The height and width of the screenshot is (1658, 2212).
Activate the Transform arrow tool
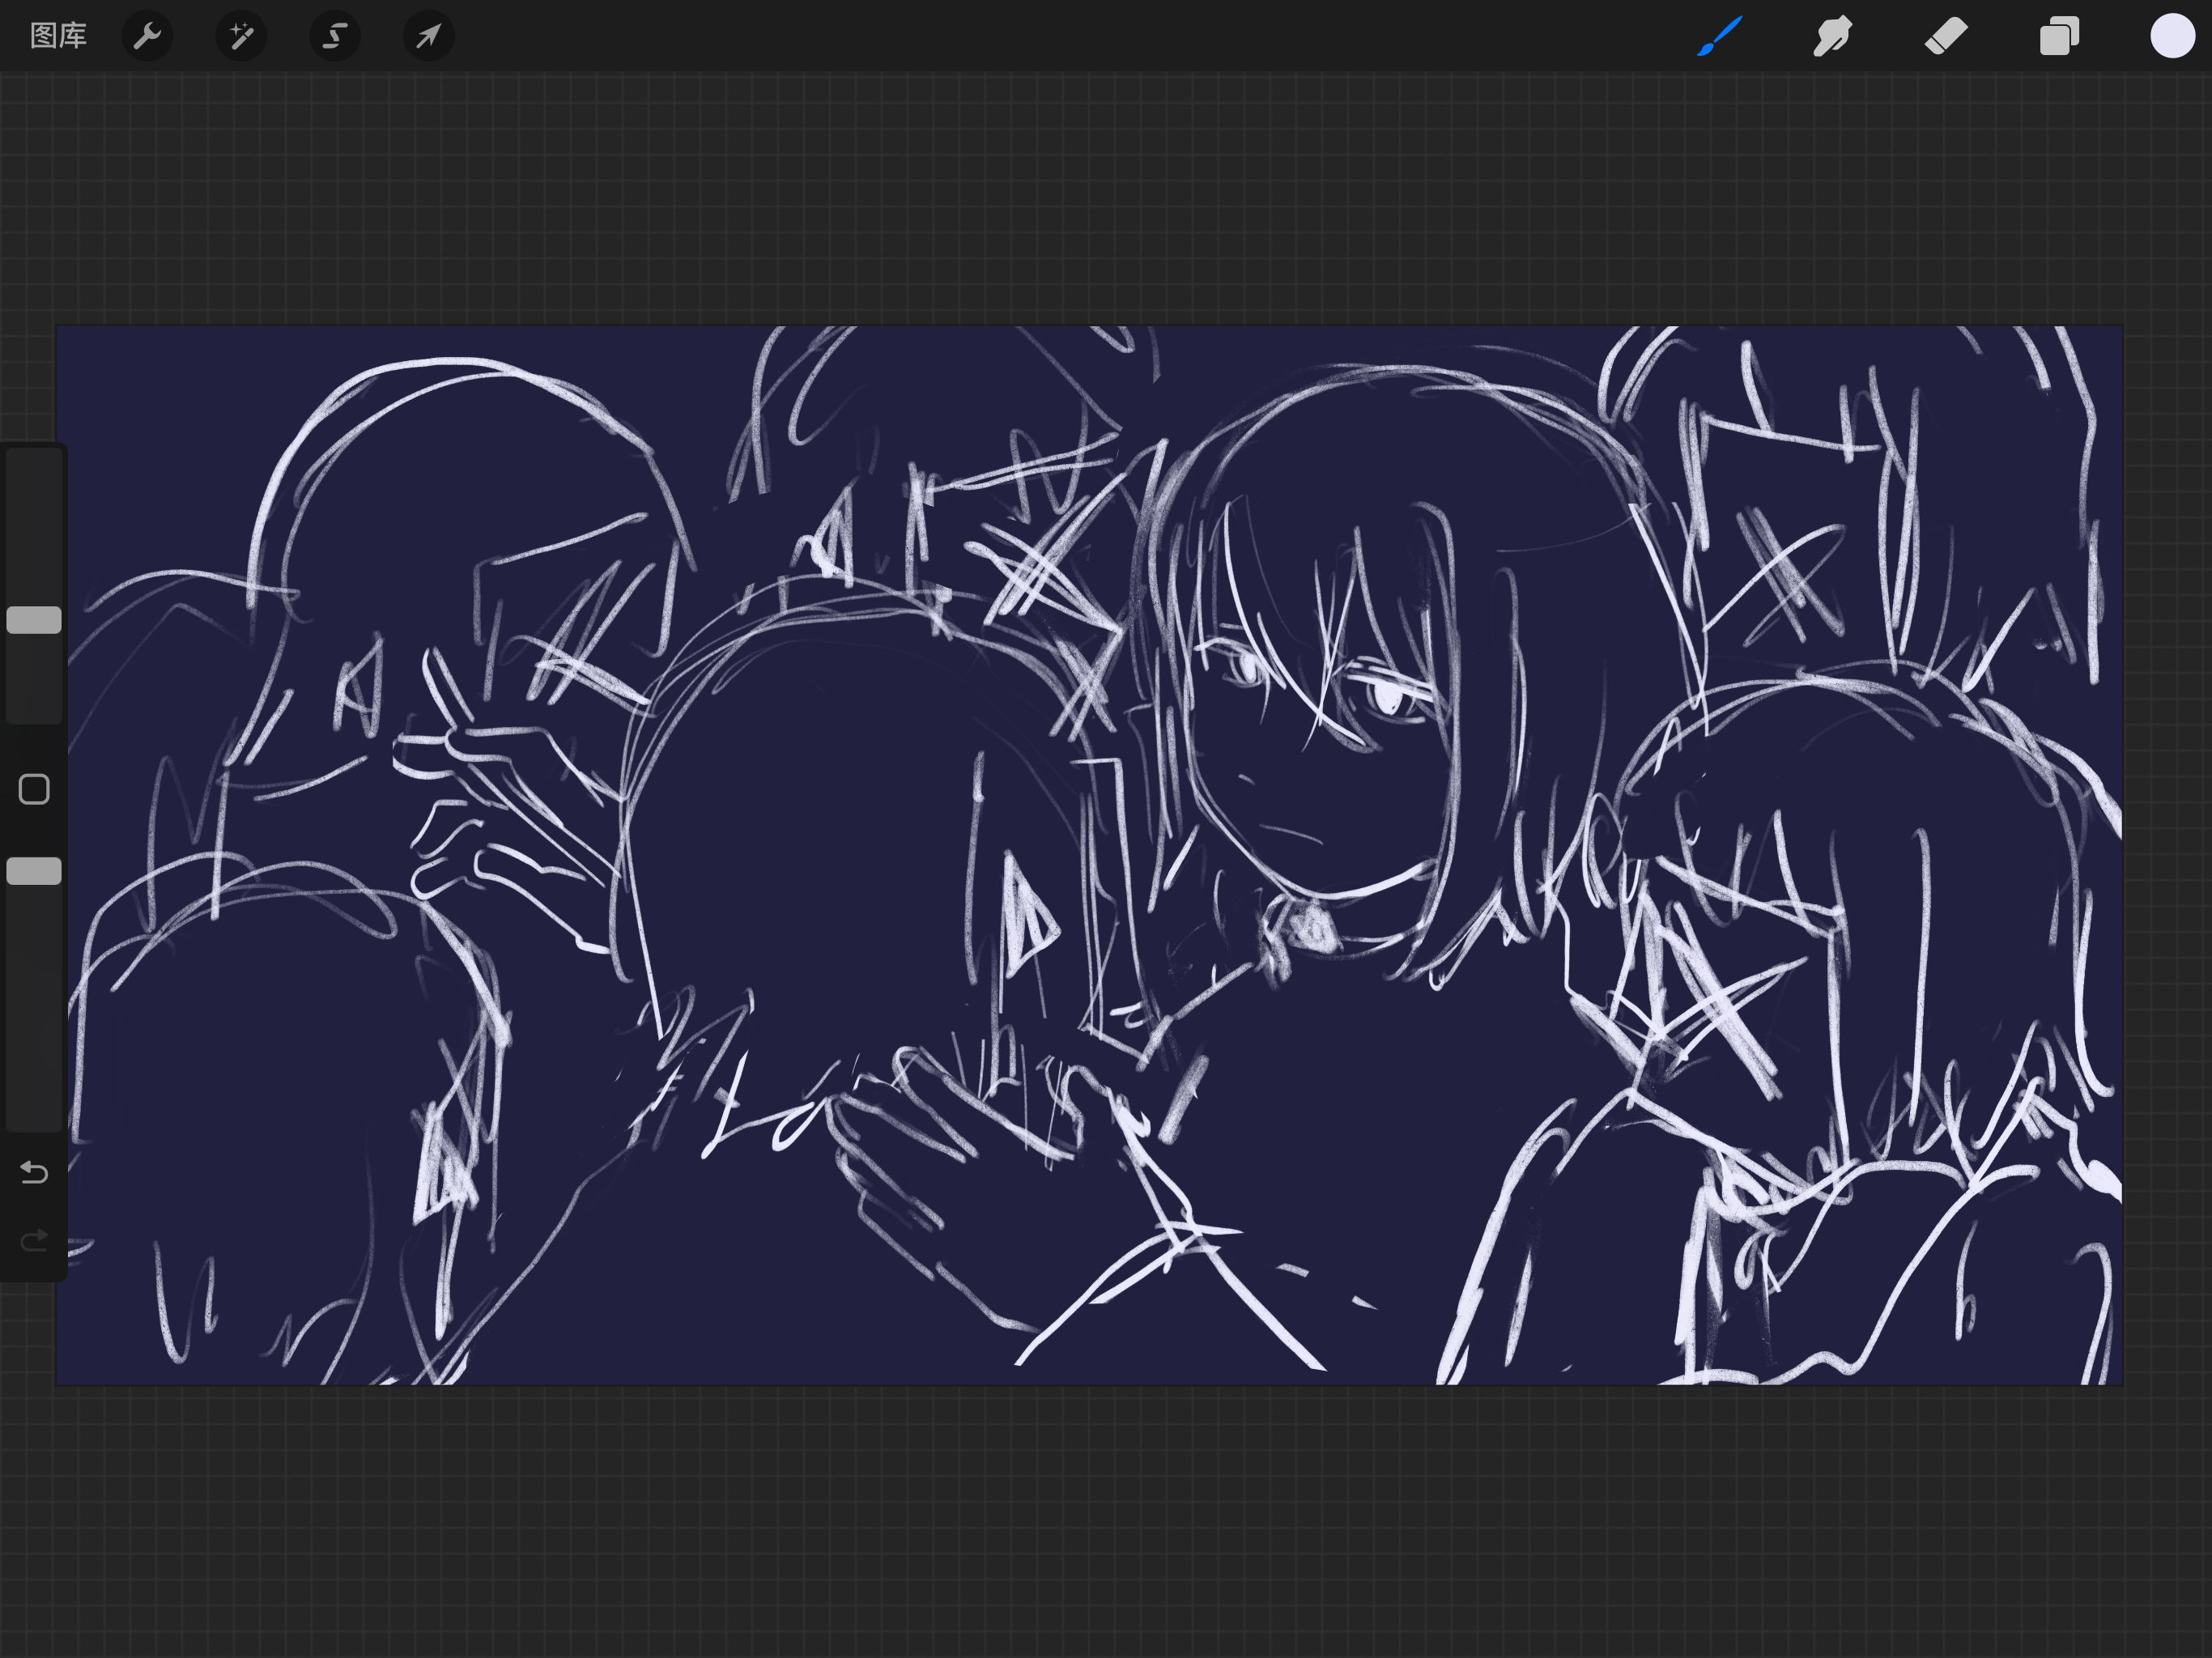428,36
